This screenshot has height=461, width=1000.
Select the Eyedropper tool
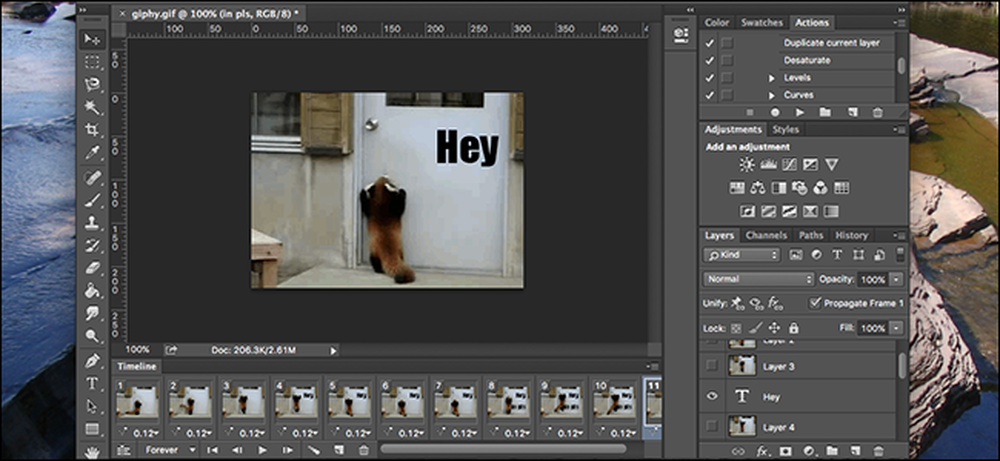(92, 153)
